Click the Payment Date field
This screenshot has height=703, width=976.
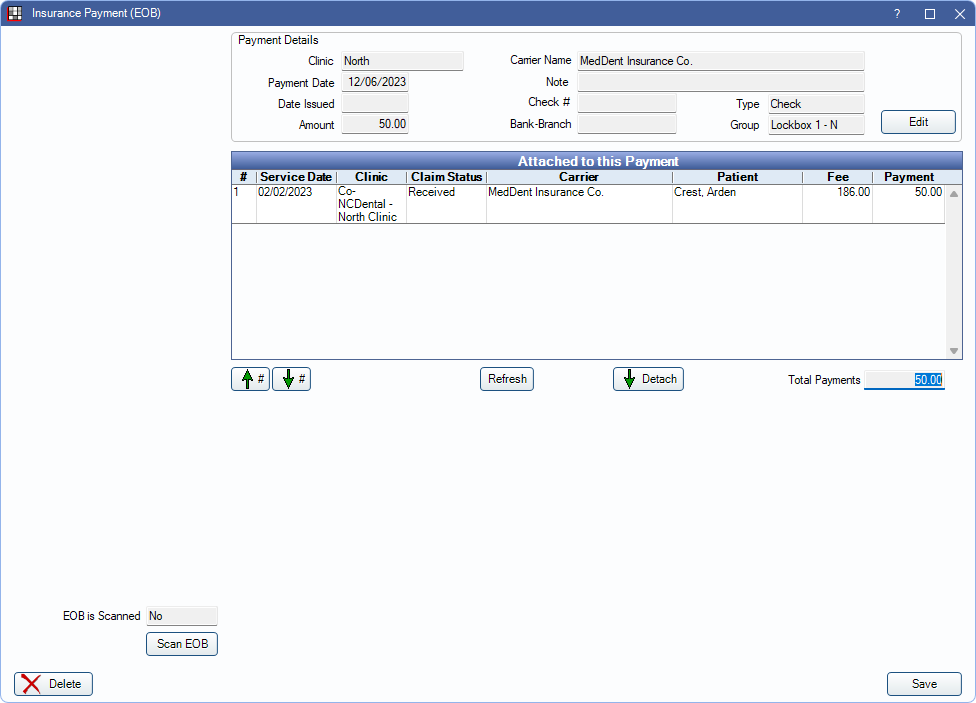click(x=375, y=83)
